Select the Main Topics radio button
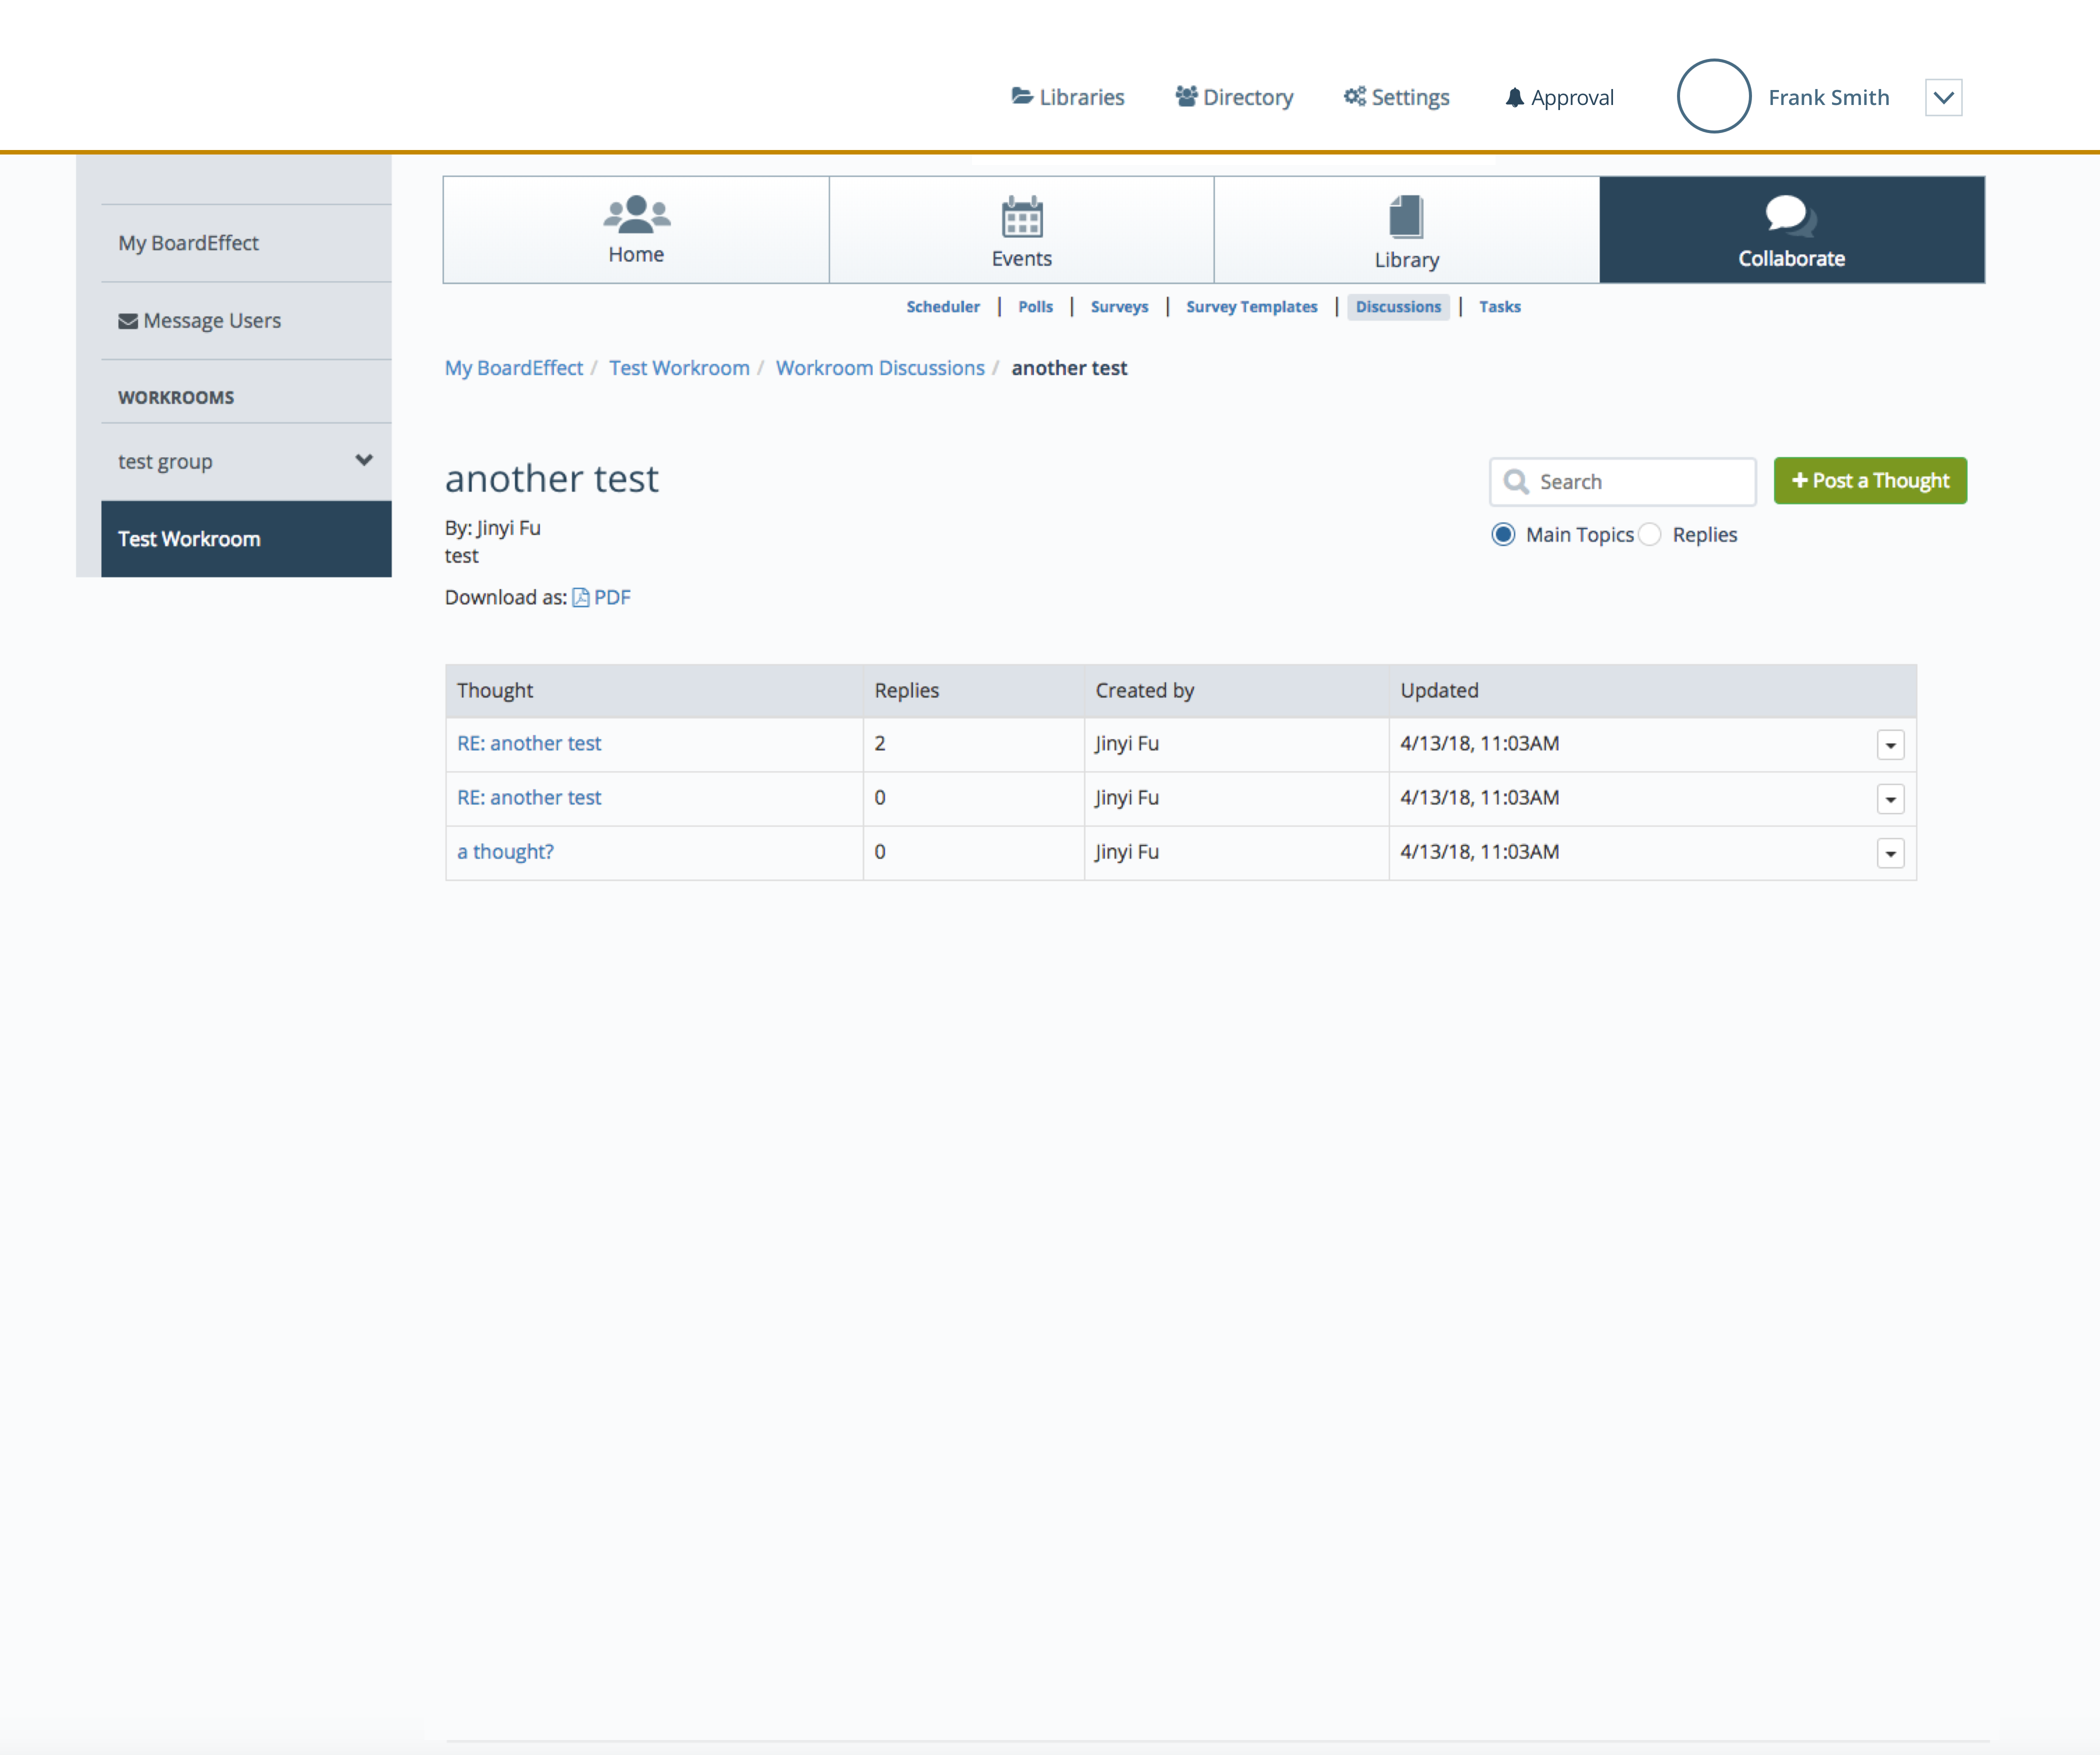This screenshot has height=1755, width=2100. [x=1503, y=534]
